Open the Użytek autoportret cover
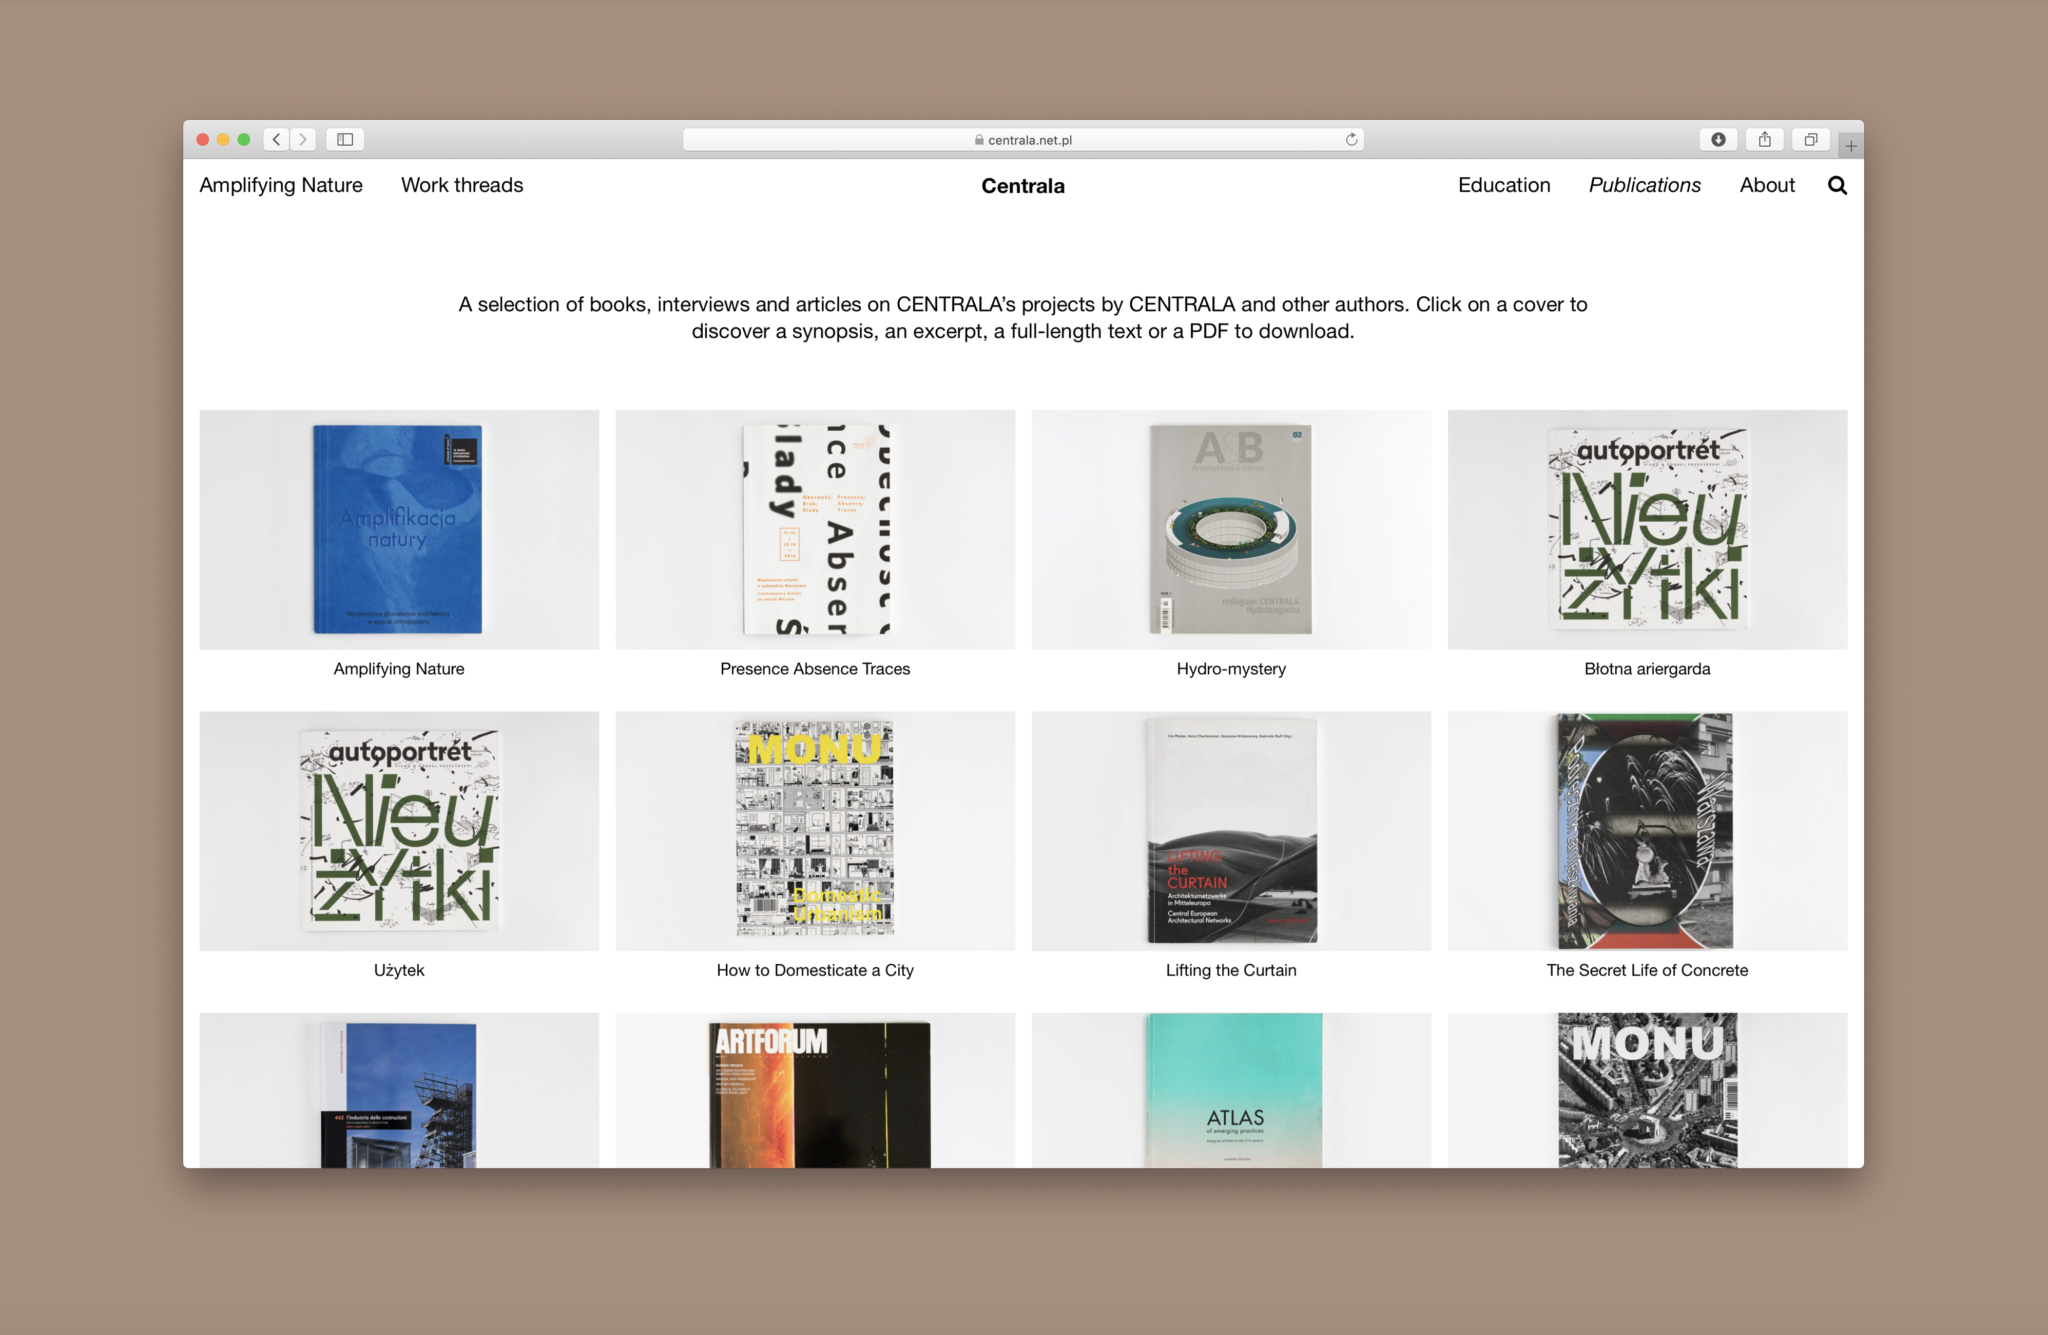The width and height of the screenshot is (2048, 1335). pyautogui.click(x=399, y=831)
